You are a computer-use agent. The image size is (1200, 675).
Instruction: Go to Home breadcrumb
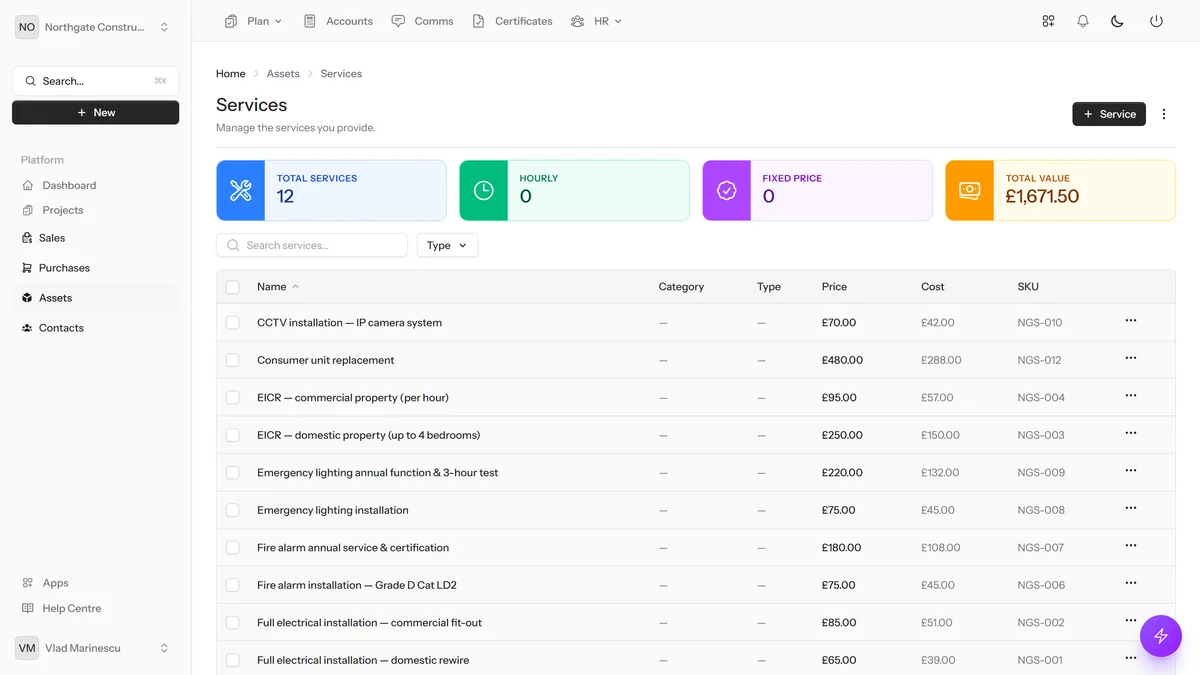[231, 74]
